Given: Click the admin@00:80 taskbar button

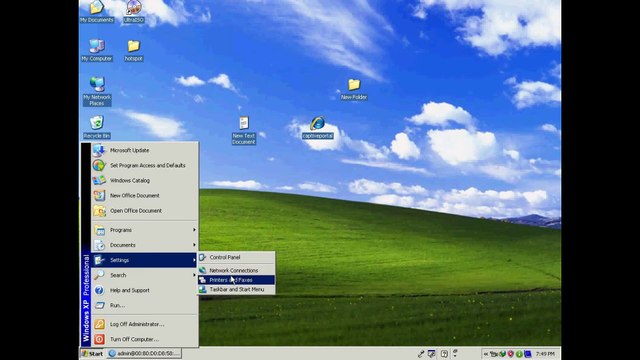Looking at the screenshot, I should (x=144, y=353).
